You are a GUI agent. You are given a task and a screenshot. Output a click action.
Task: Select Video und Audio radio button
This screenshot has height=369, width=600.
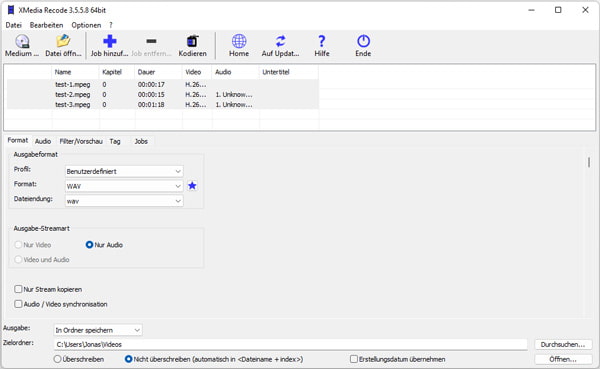click(x=18, y=260)
